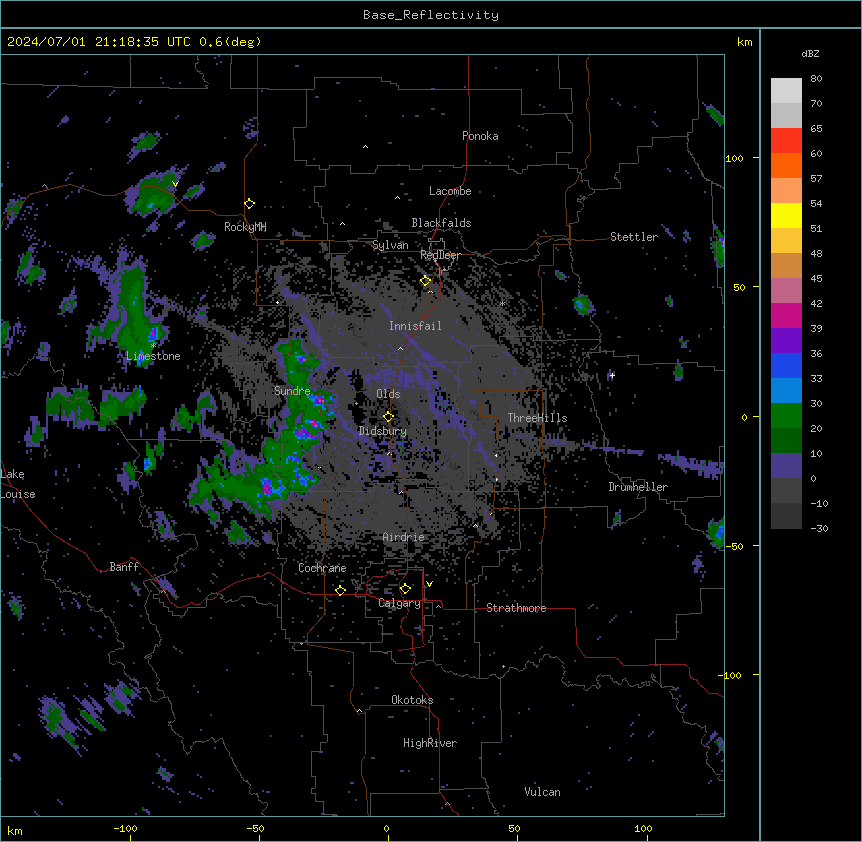This screenshot has height=842, width=862.
Task: Click the Base_Reflectivity title text
Action: (431, 15)
